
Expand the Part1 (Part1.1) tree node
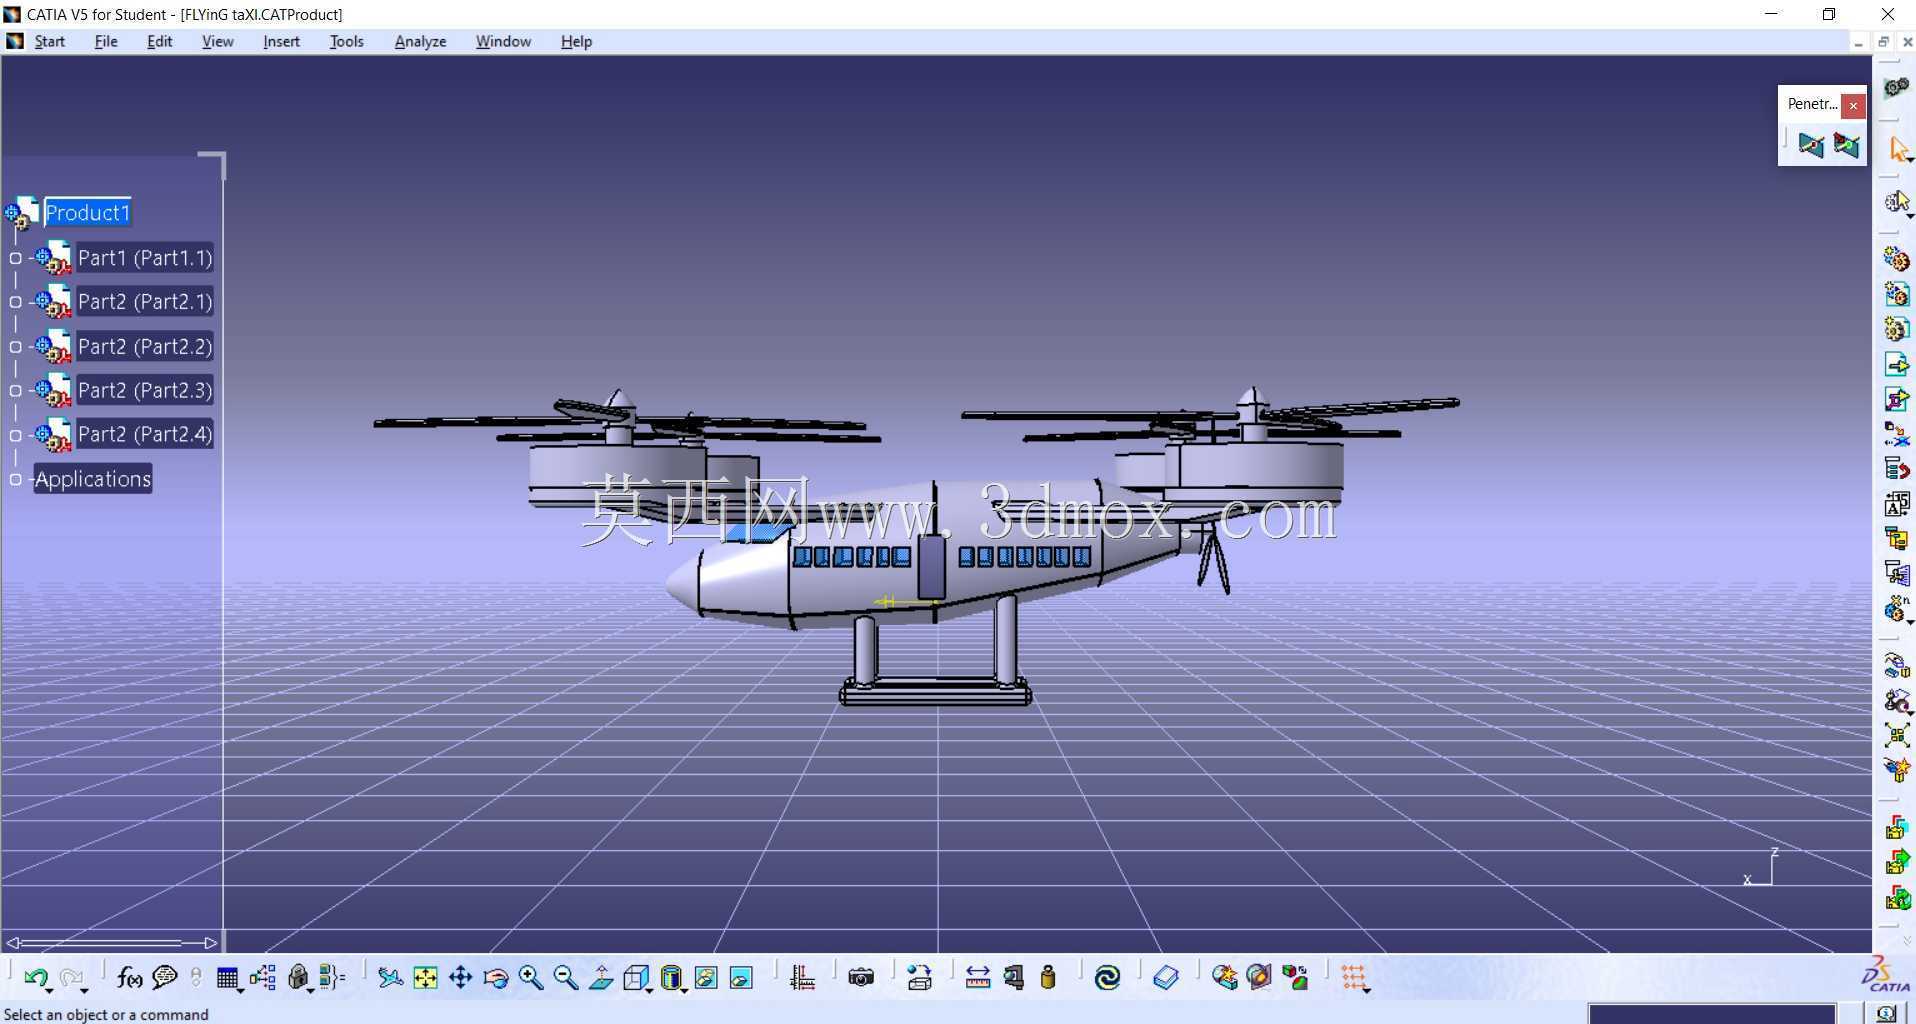click(15, 258)
